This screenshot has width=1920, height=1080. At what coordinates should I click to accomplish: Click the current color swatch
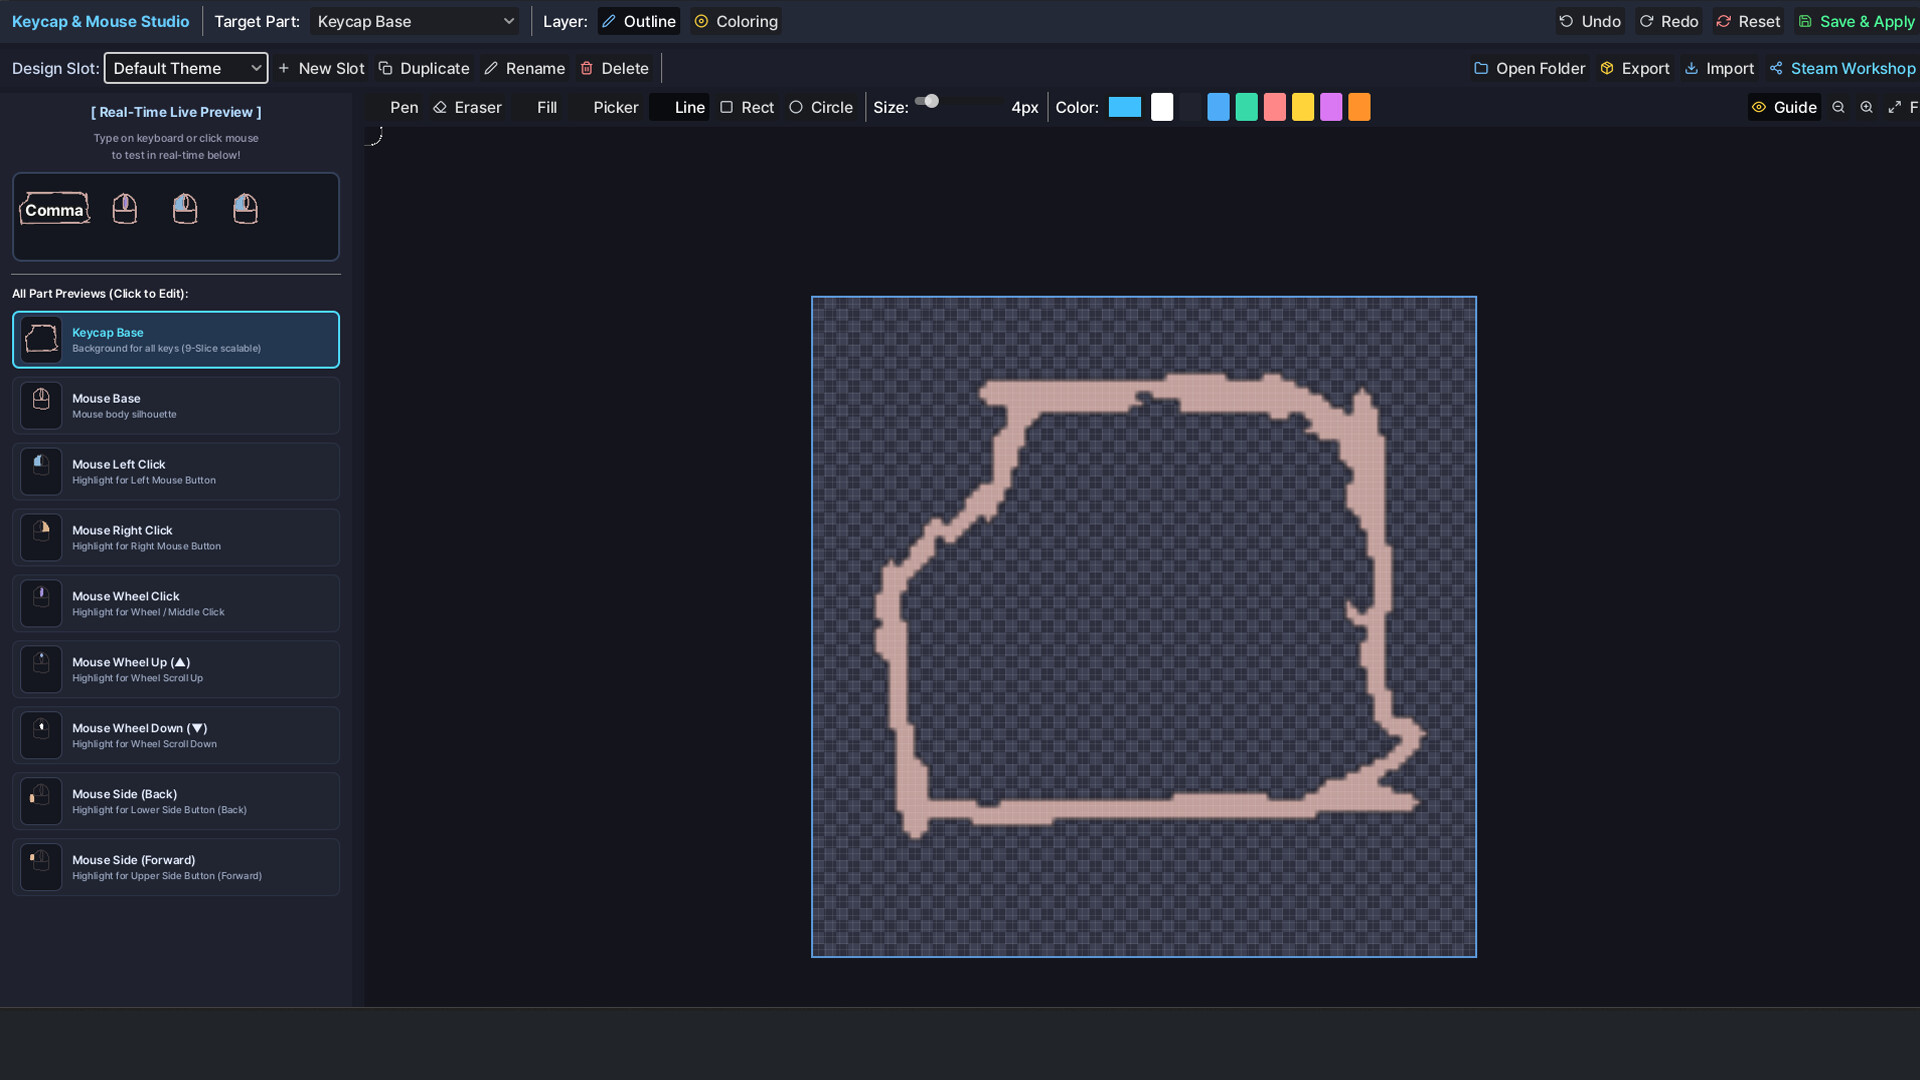click(x=1125, y=107)
